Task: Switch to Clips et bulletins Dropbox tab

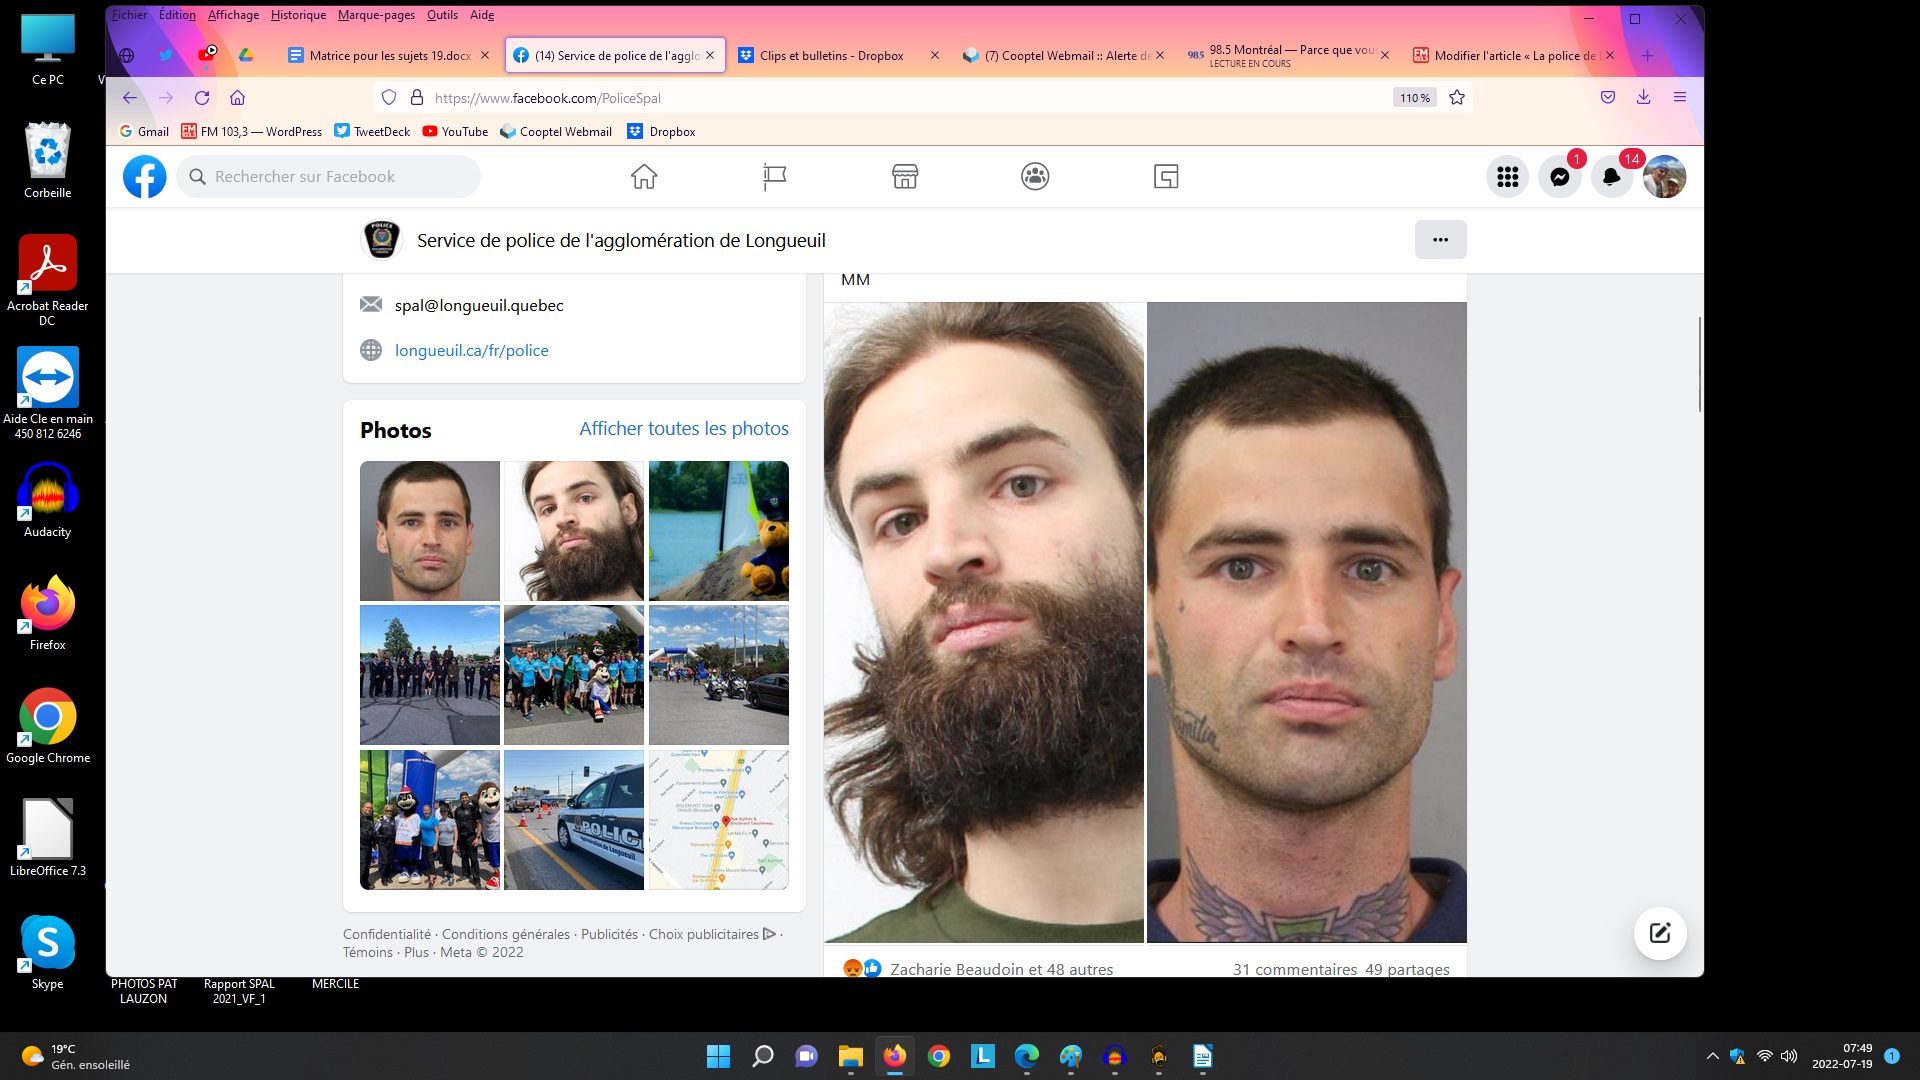Action: click(831, 56)
